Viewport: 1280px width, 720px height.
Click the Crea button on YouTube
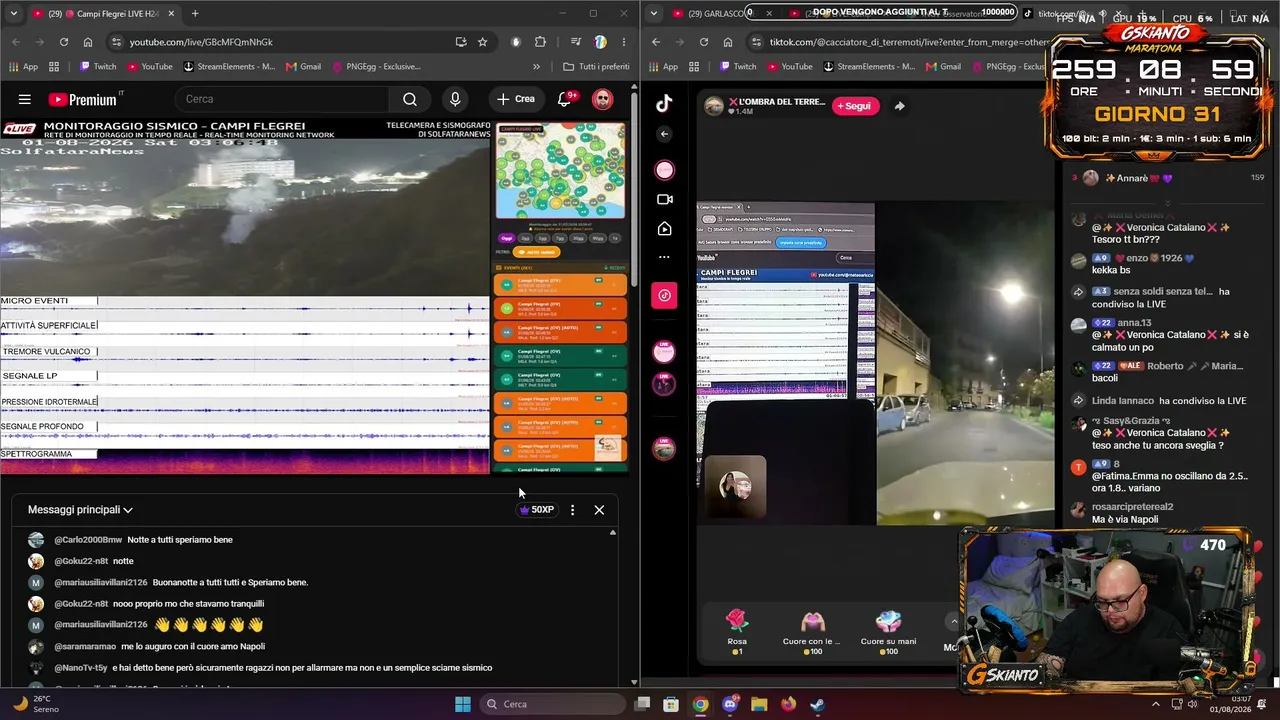[x=516, y=99]
